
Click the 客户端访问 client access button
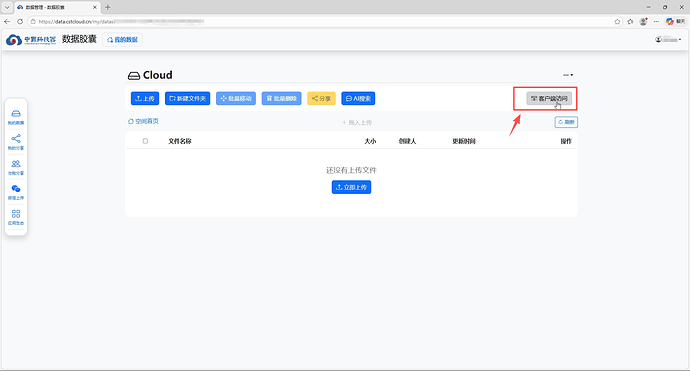(x=549, y=99)
